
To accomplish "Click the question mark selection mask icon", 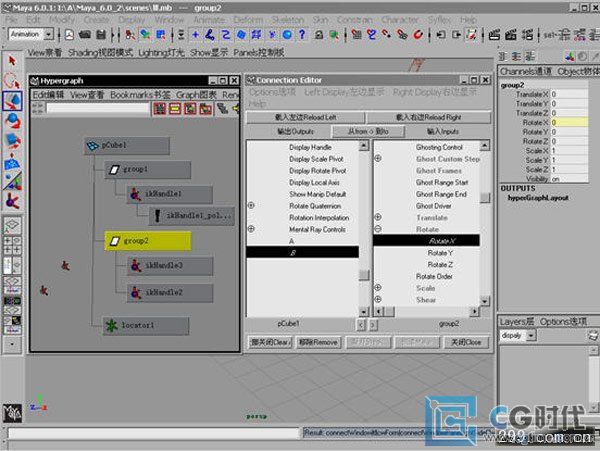I will (x=302, y=35).
